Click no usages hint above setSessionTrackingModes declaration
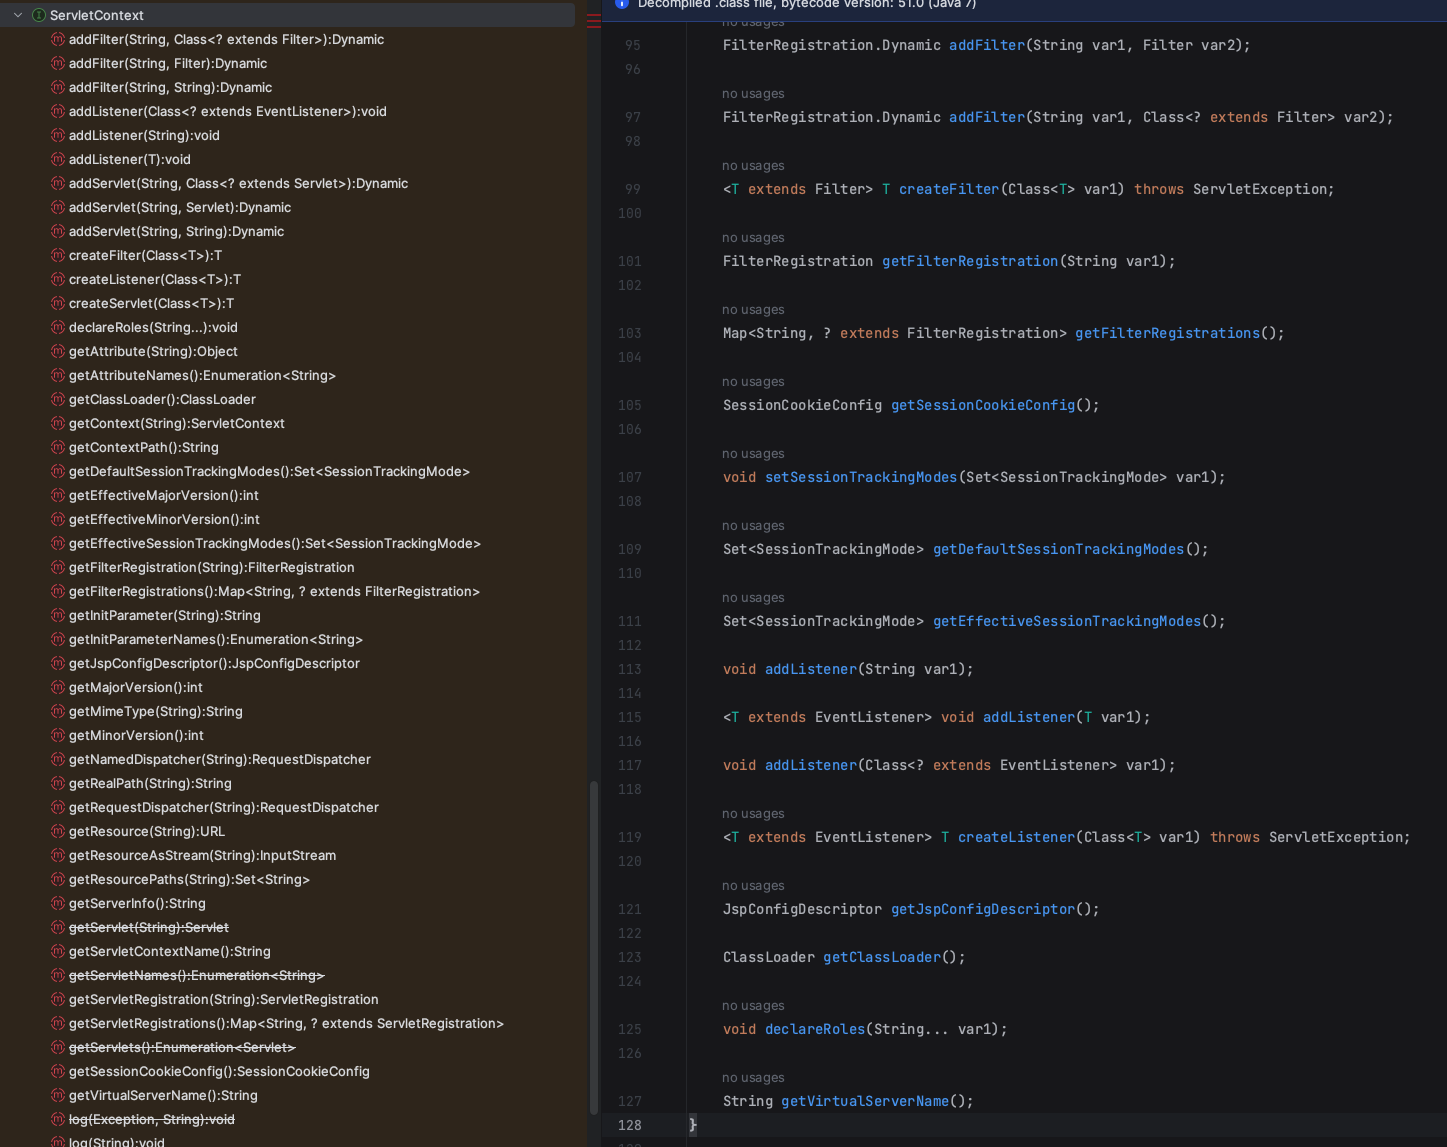 (x=753, y=453)
